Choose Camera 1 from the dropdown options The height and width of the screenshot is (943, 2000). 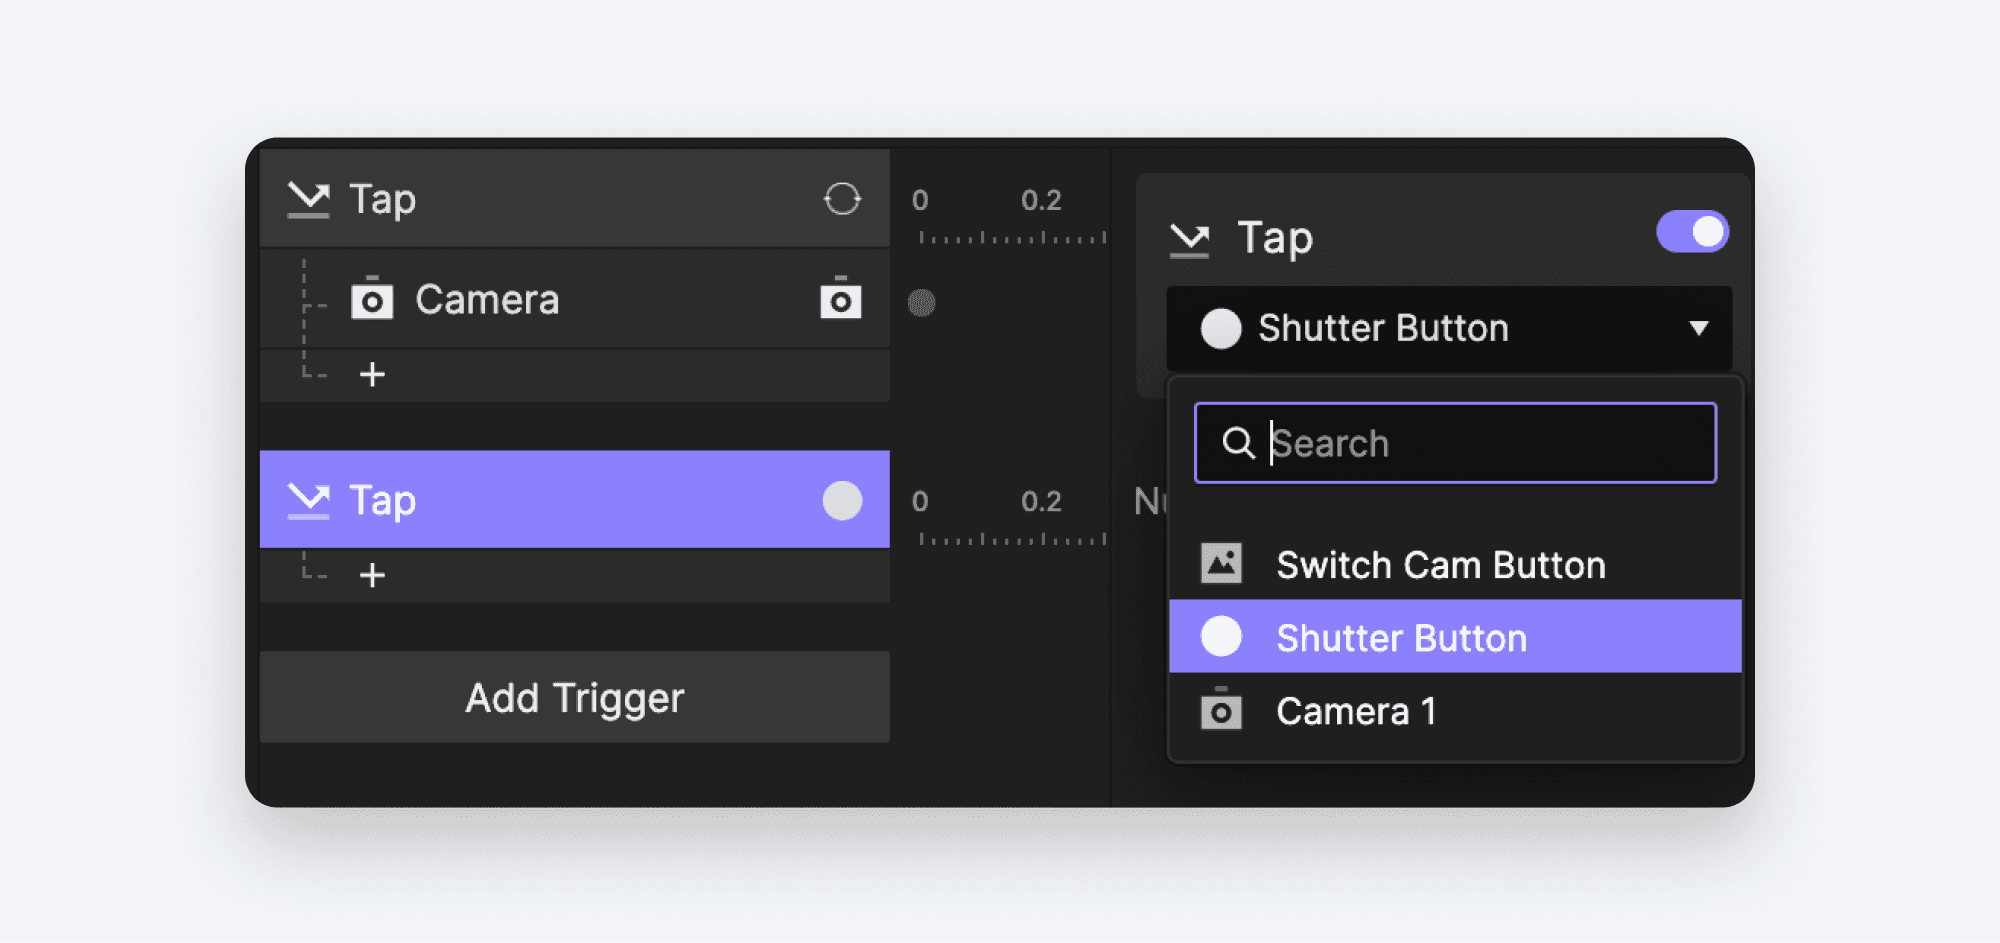(x=1355, y=710)
